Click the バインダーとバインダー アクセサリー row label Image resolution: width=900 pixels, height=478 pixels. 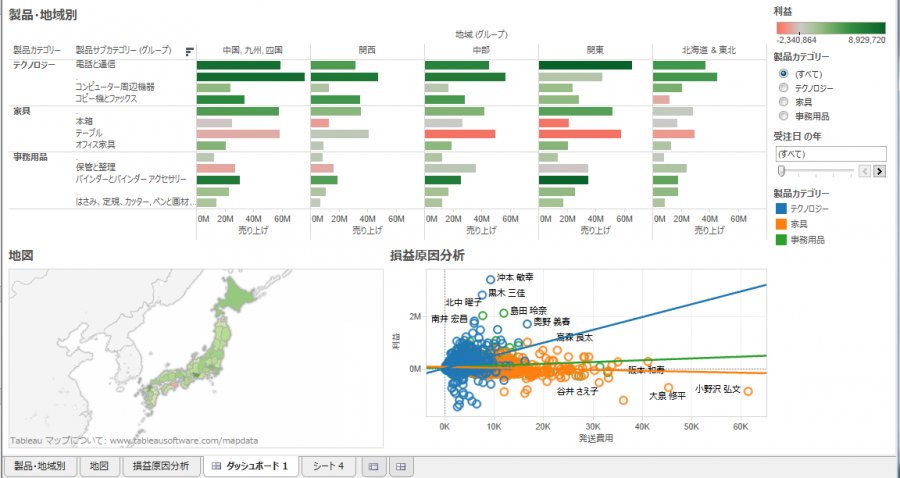(x=131, y=180)
